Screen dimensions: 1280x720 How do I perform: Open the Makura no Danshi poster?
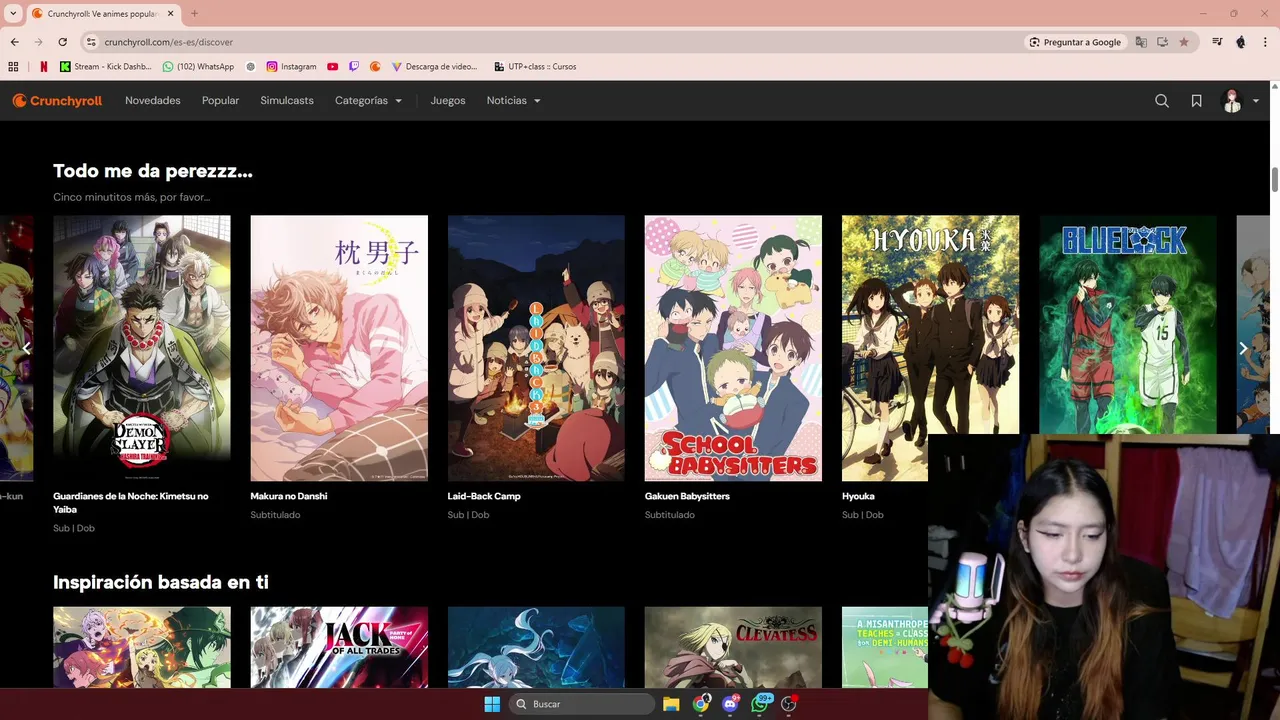click(x=339, y=348)
